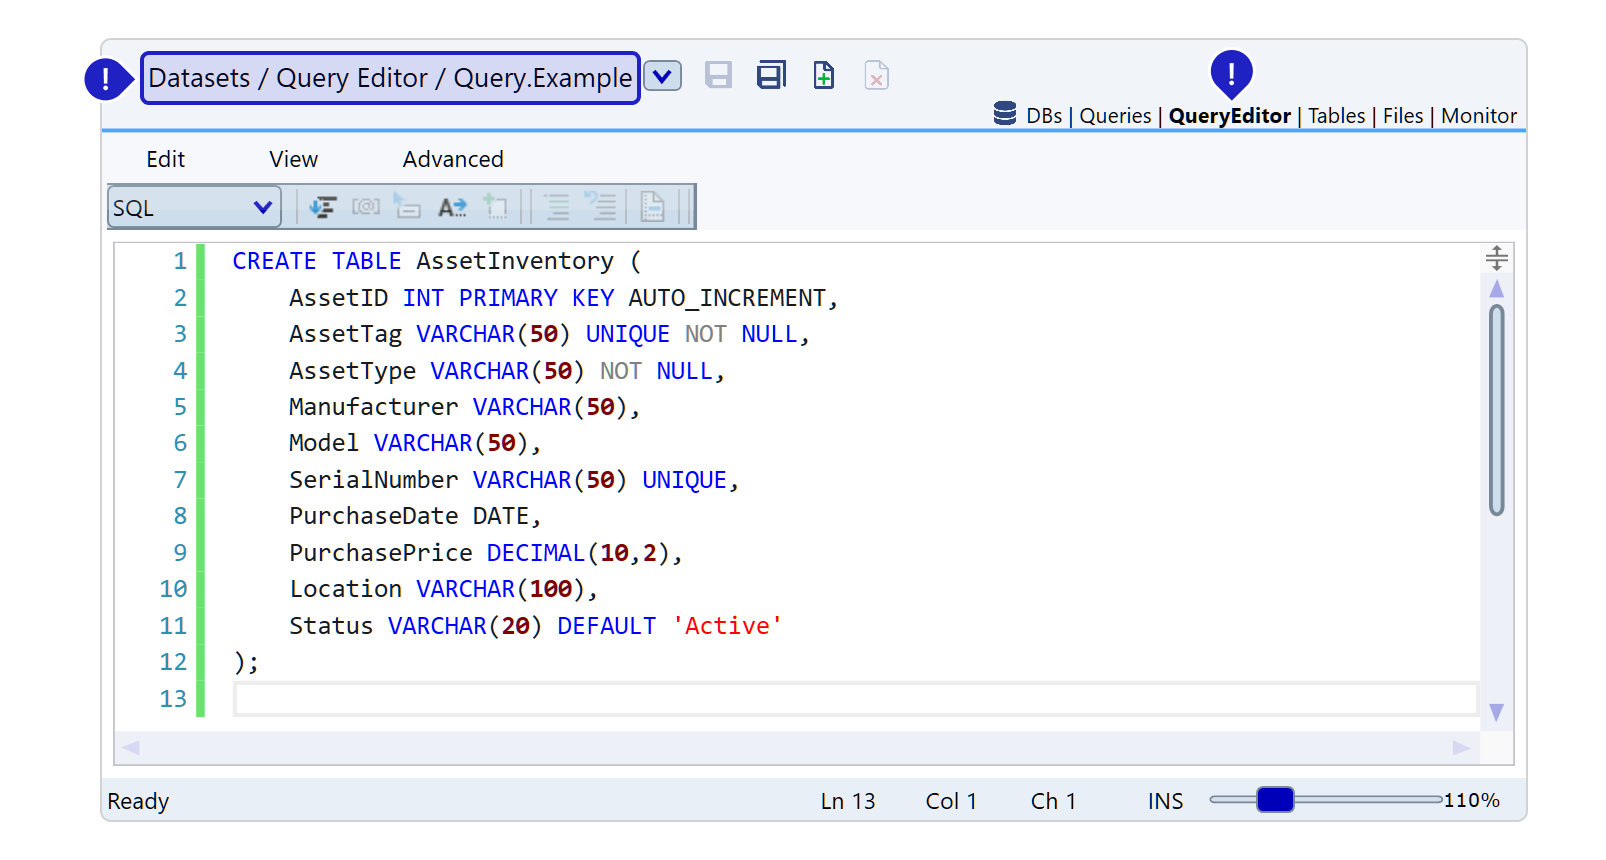Screen dimensions: 1606x860
Task: Click the indent lines toolbar icon
Action: [557, 207]
